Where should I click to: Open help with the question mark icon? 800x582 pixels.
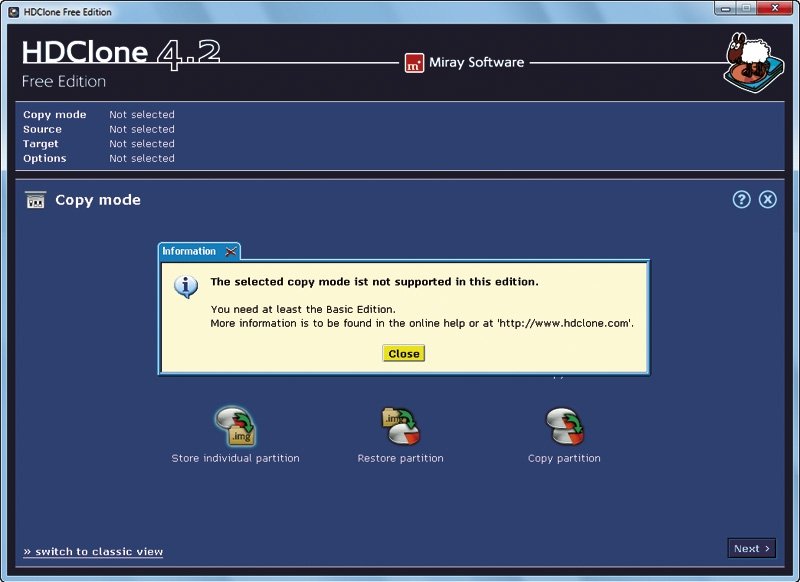pyautogui.click(x=741, y=199)
